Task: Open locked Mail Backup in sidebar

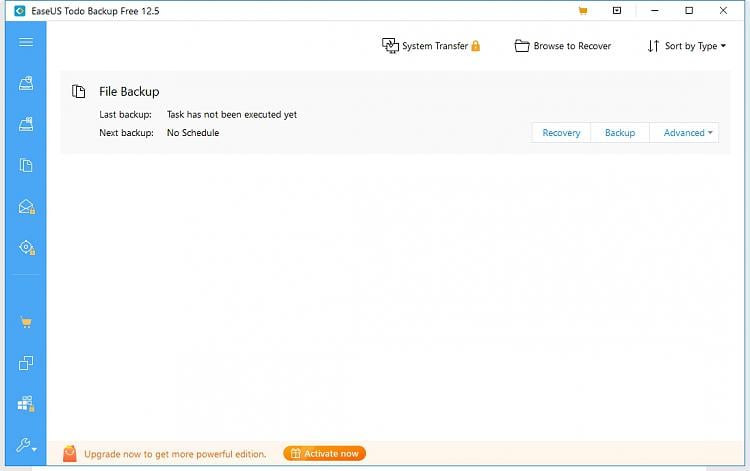Action: tap(26, 207)
